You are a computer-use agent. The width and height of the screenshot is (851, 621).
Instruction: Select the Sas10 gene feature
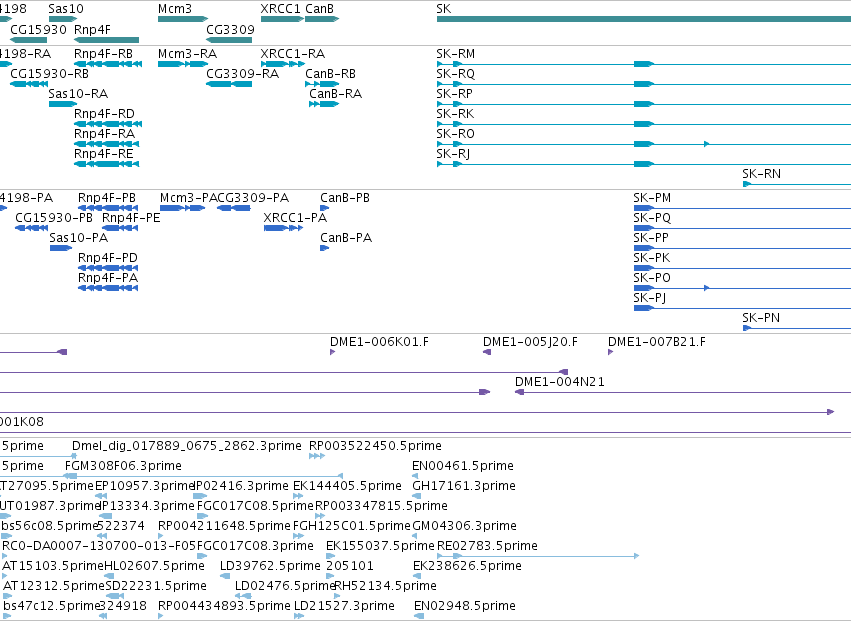coord(63,19)
